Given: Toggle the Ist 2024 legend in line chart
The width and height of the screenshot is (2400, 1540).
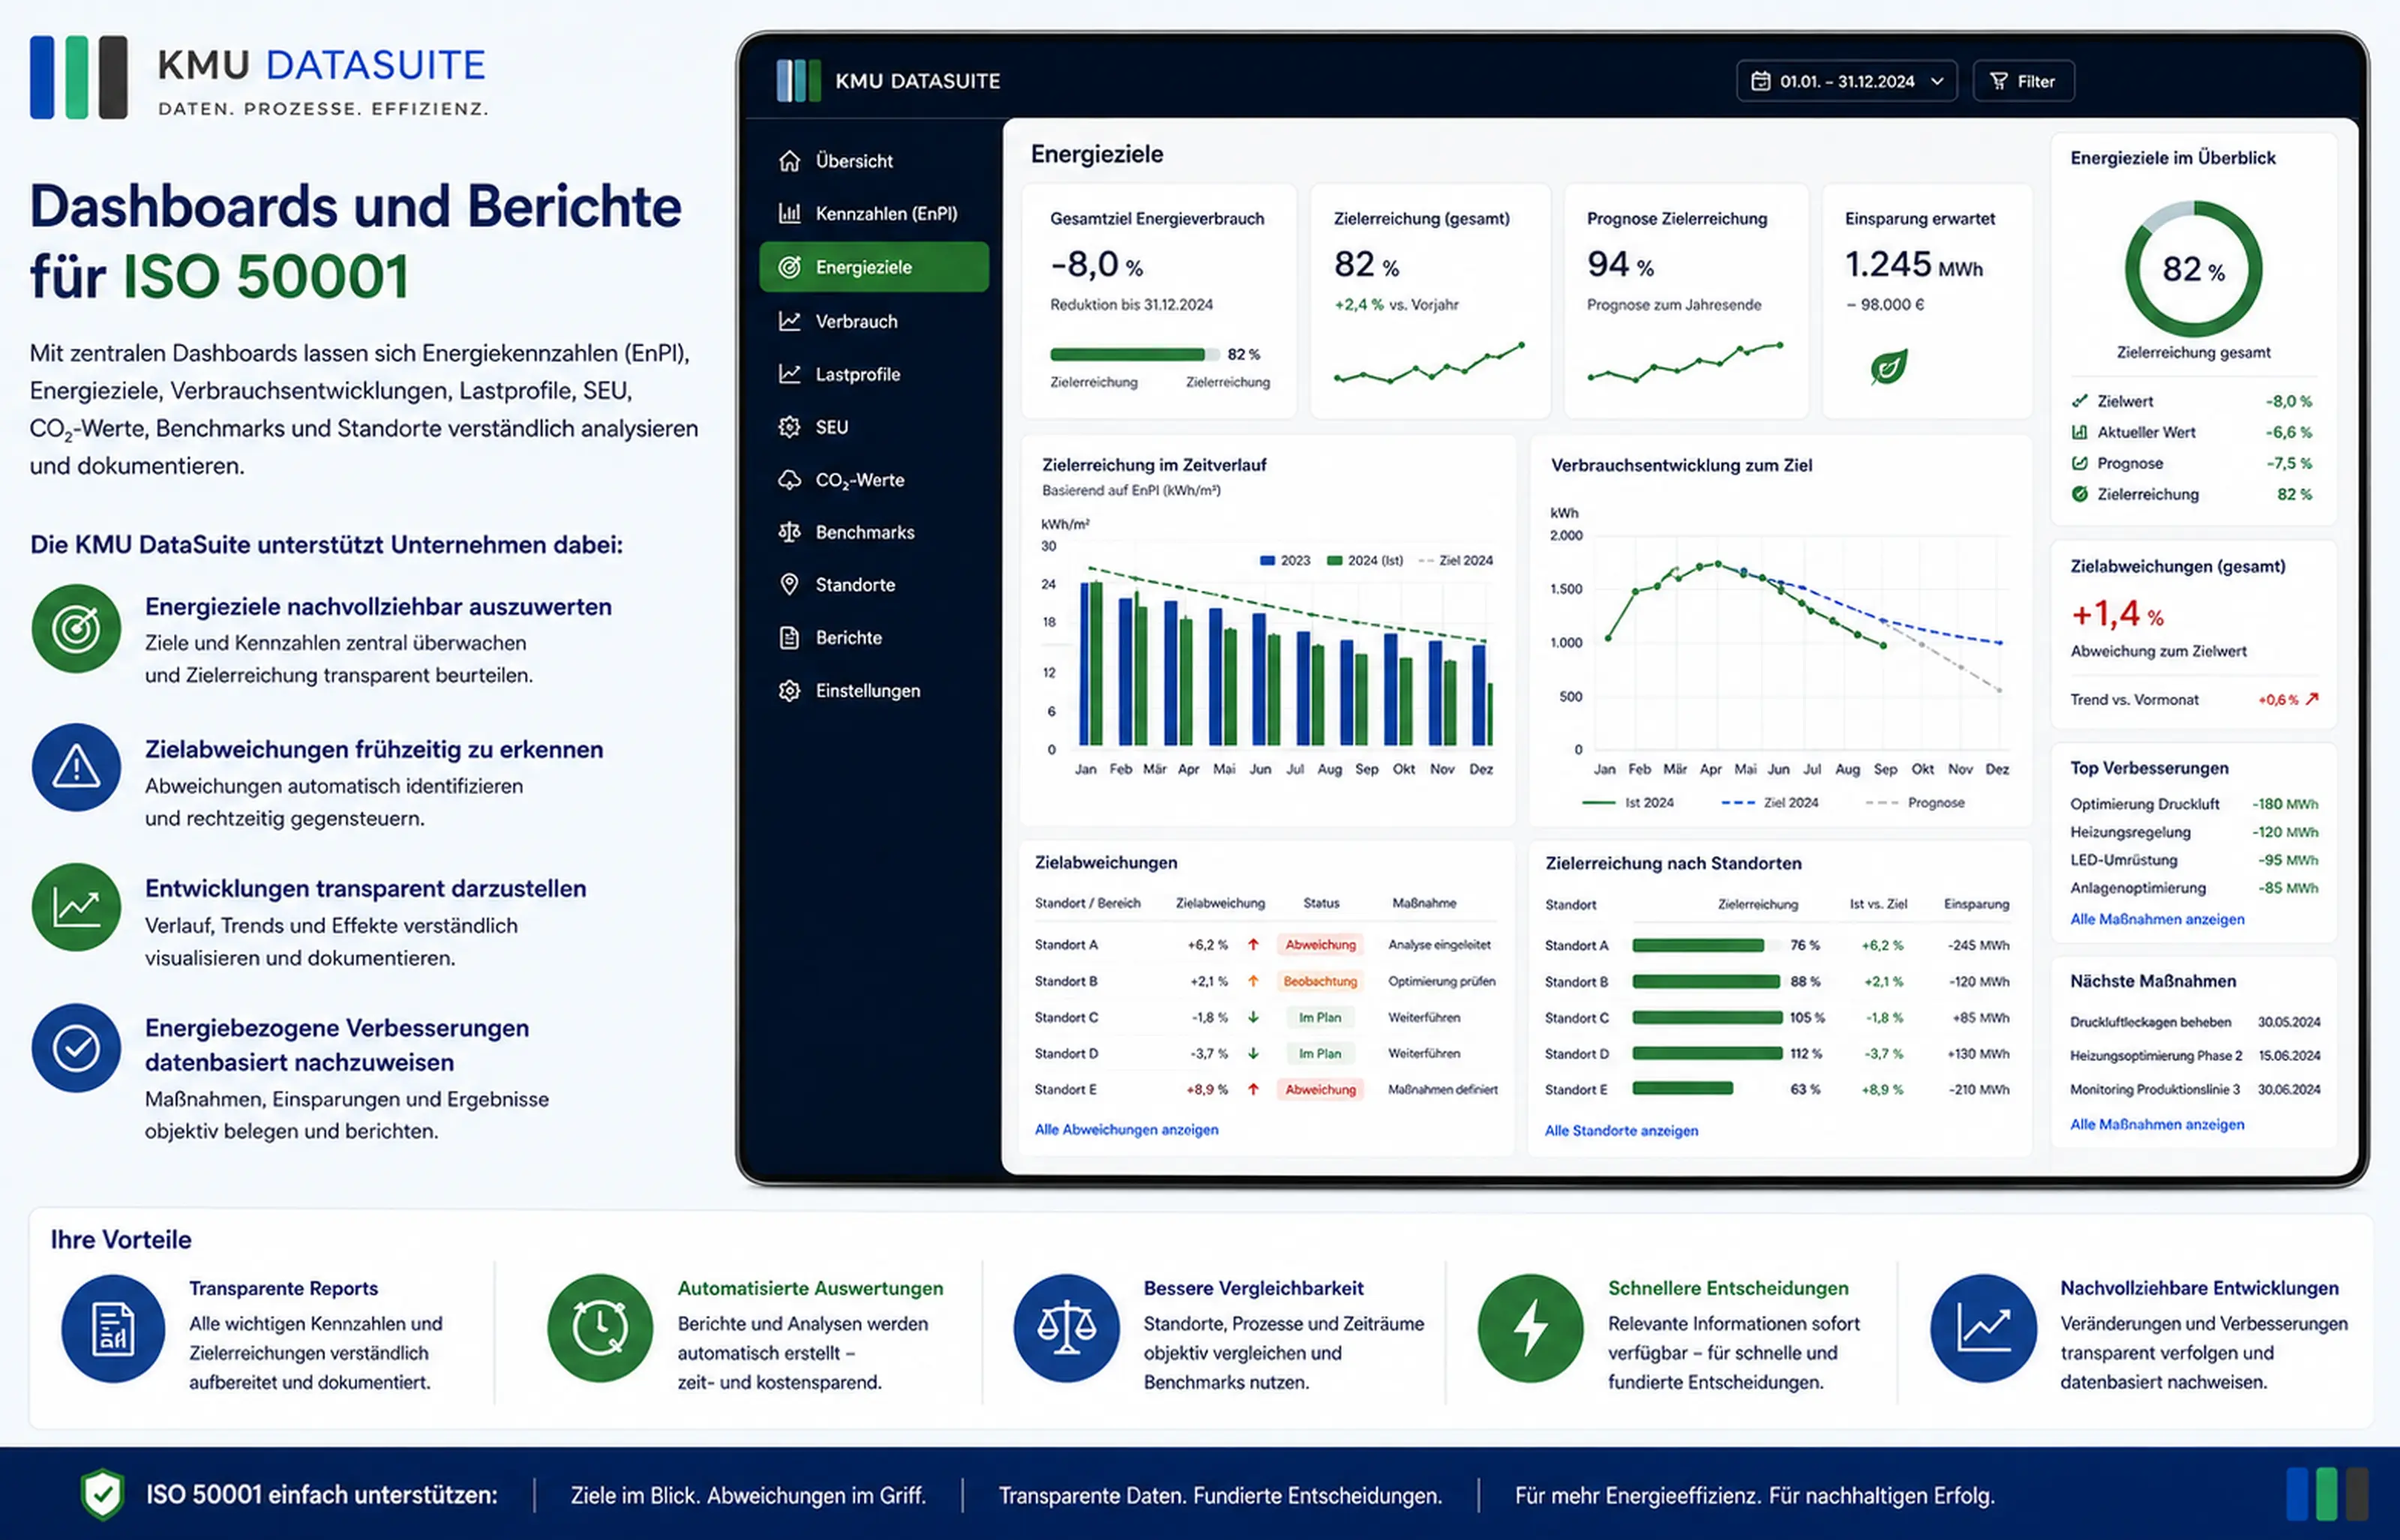Looking at the screenshot, I should 1628,803.
